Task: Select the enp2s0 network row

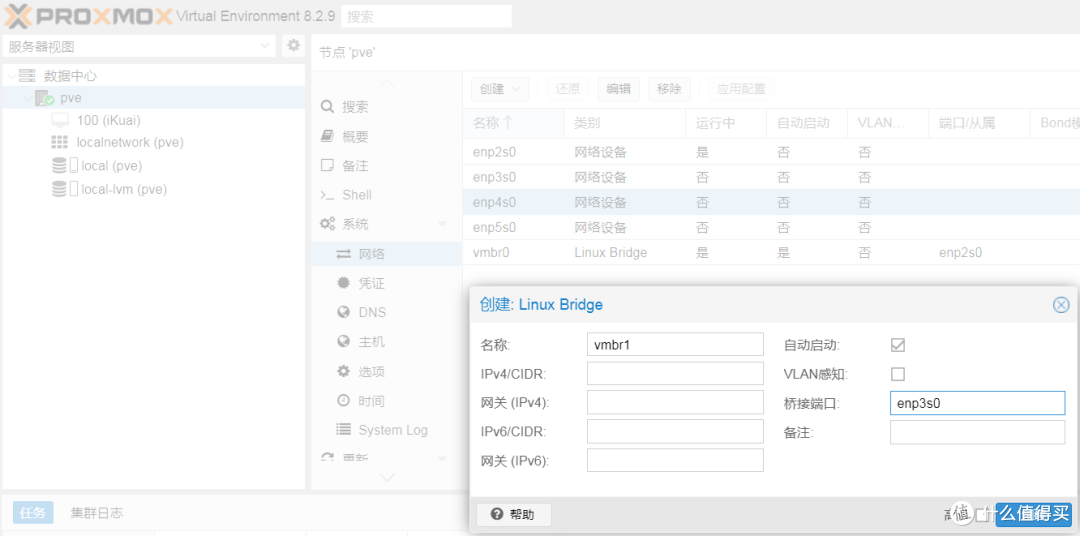Action: [x=771, y=152]
